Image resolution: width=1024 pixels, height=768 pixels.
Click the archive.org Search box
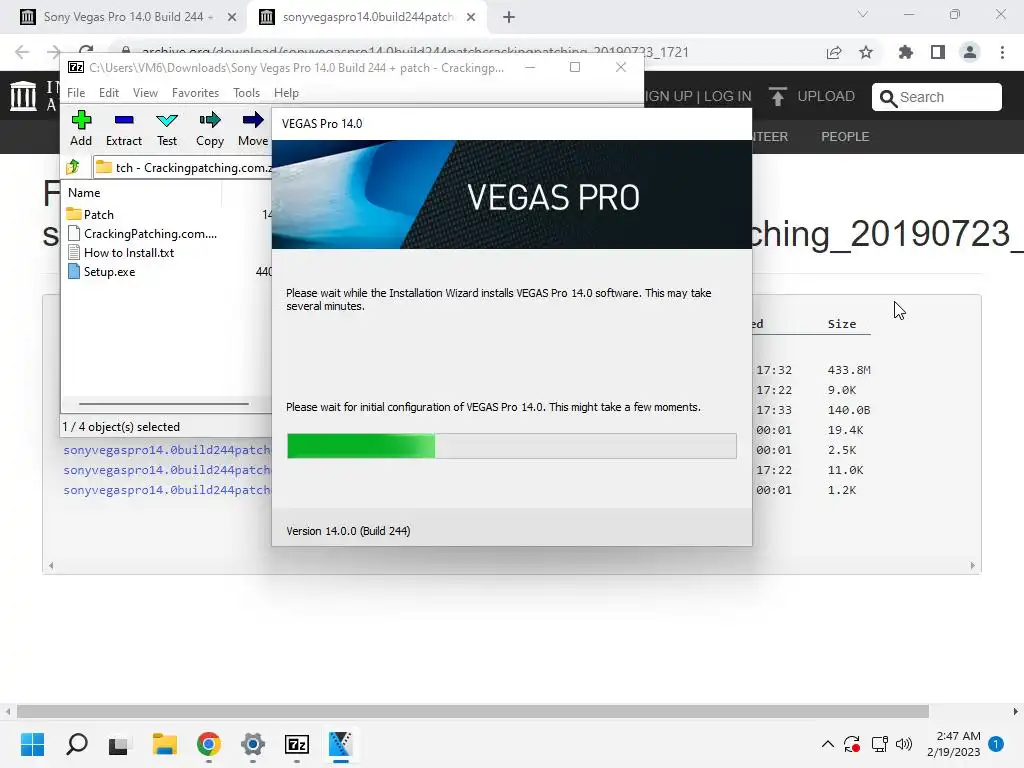(x=936, y=97)
